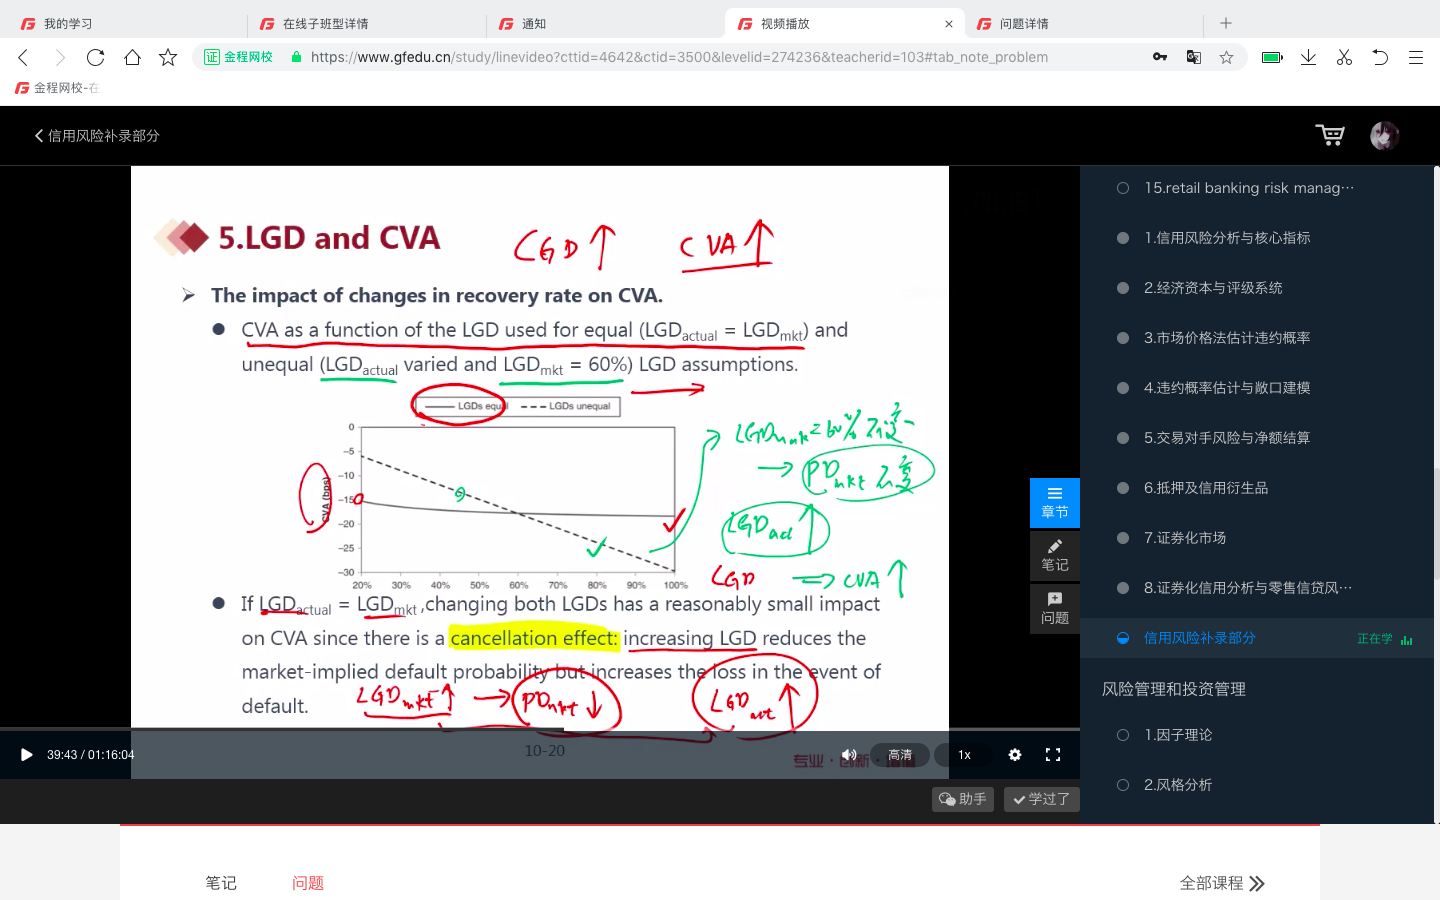Viewport: 1440px width, 900px height.
Task: Open 章节 chapter panel
Action: click(1055, 502)
